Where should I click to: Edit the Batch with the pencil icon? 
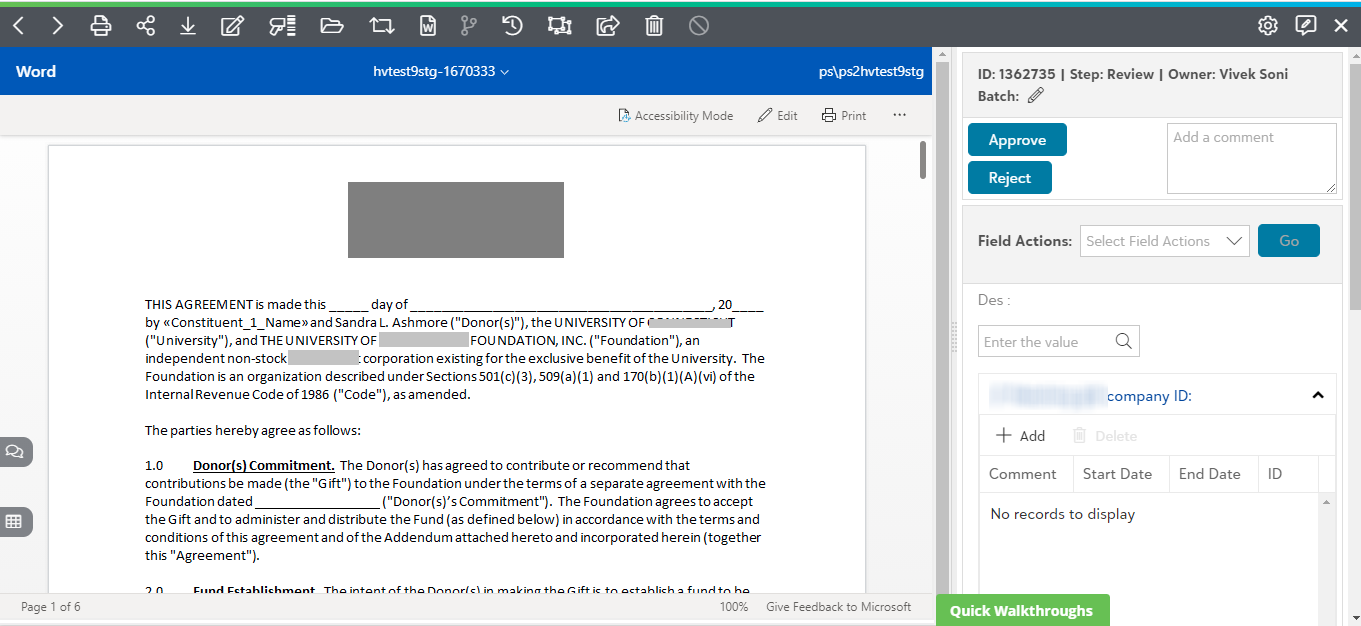(x=1036, y=96)
